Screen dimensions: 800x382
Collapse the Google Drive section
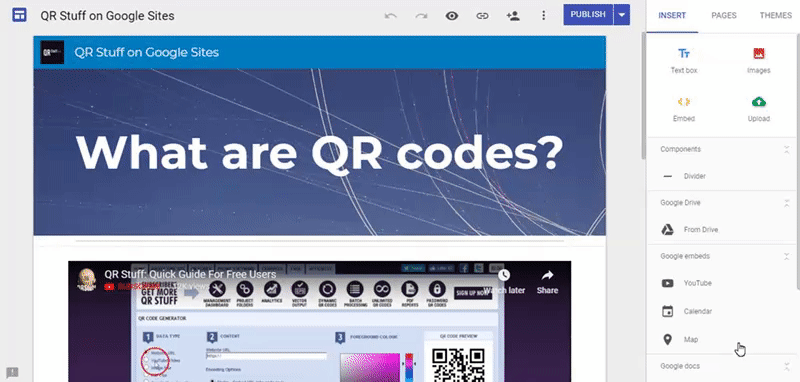click(787, 203)
